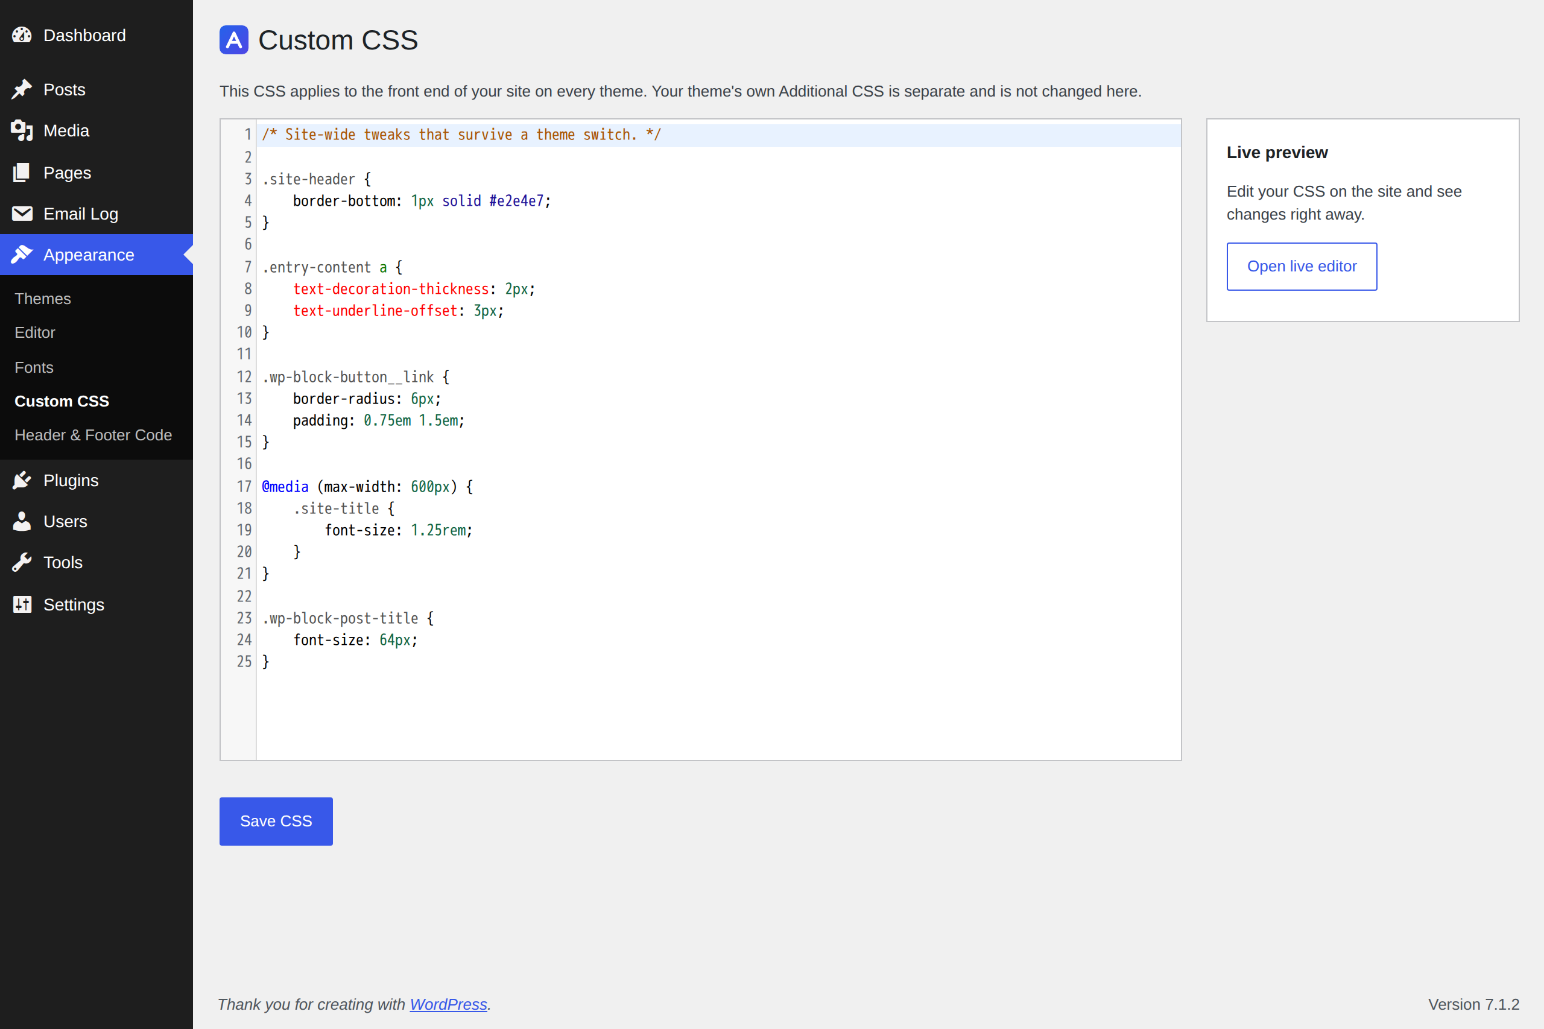Click the Save CSS button
Screen dimensions: 1544x1029
pyautogui.click(x=276, y=821)
